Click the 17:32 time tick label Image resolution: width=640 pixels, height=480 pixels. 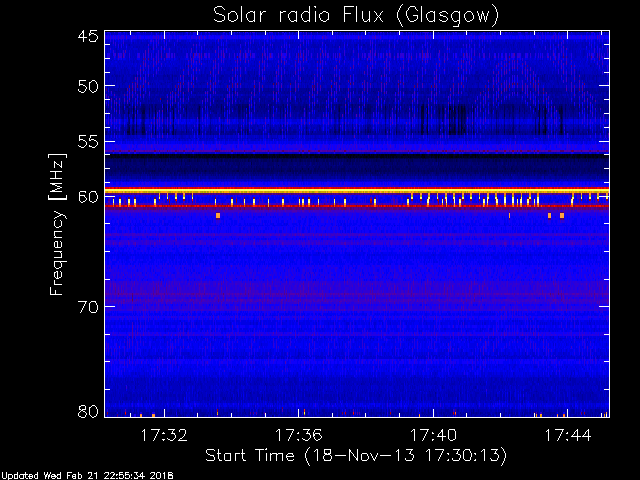coord(164,436)
